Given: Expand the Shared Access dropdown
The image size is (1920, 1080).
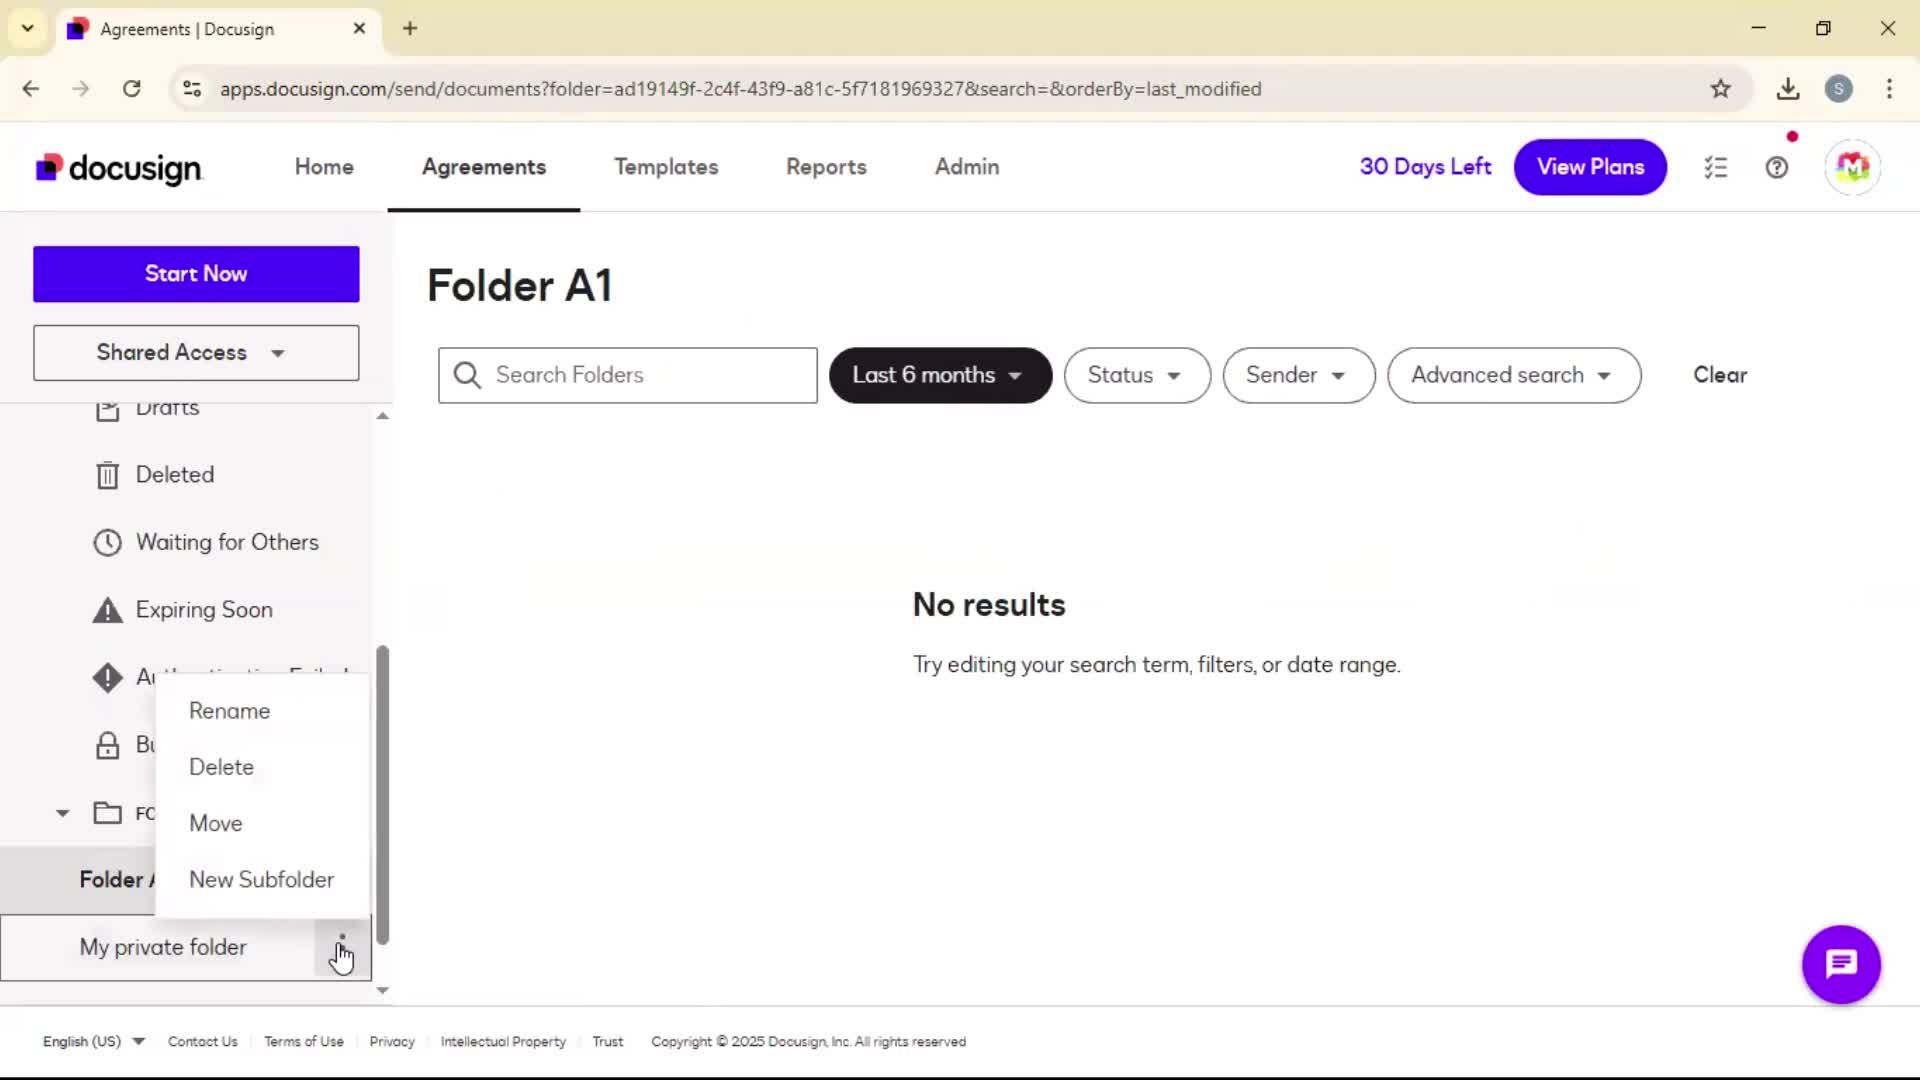Looking at the screenshot, I should coord(196,353).
